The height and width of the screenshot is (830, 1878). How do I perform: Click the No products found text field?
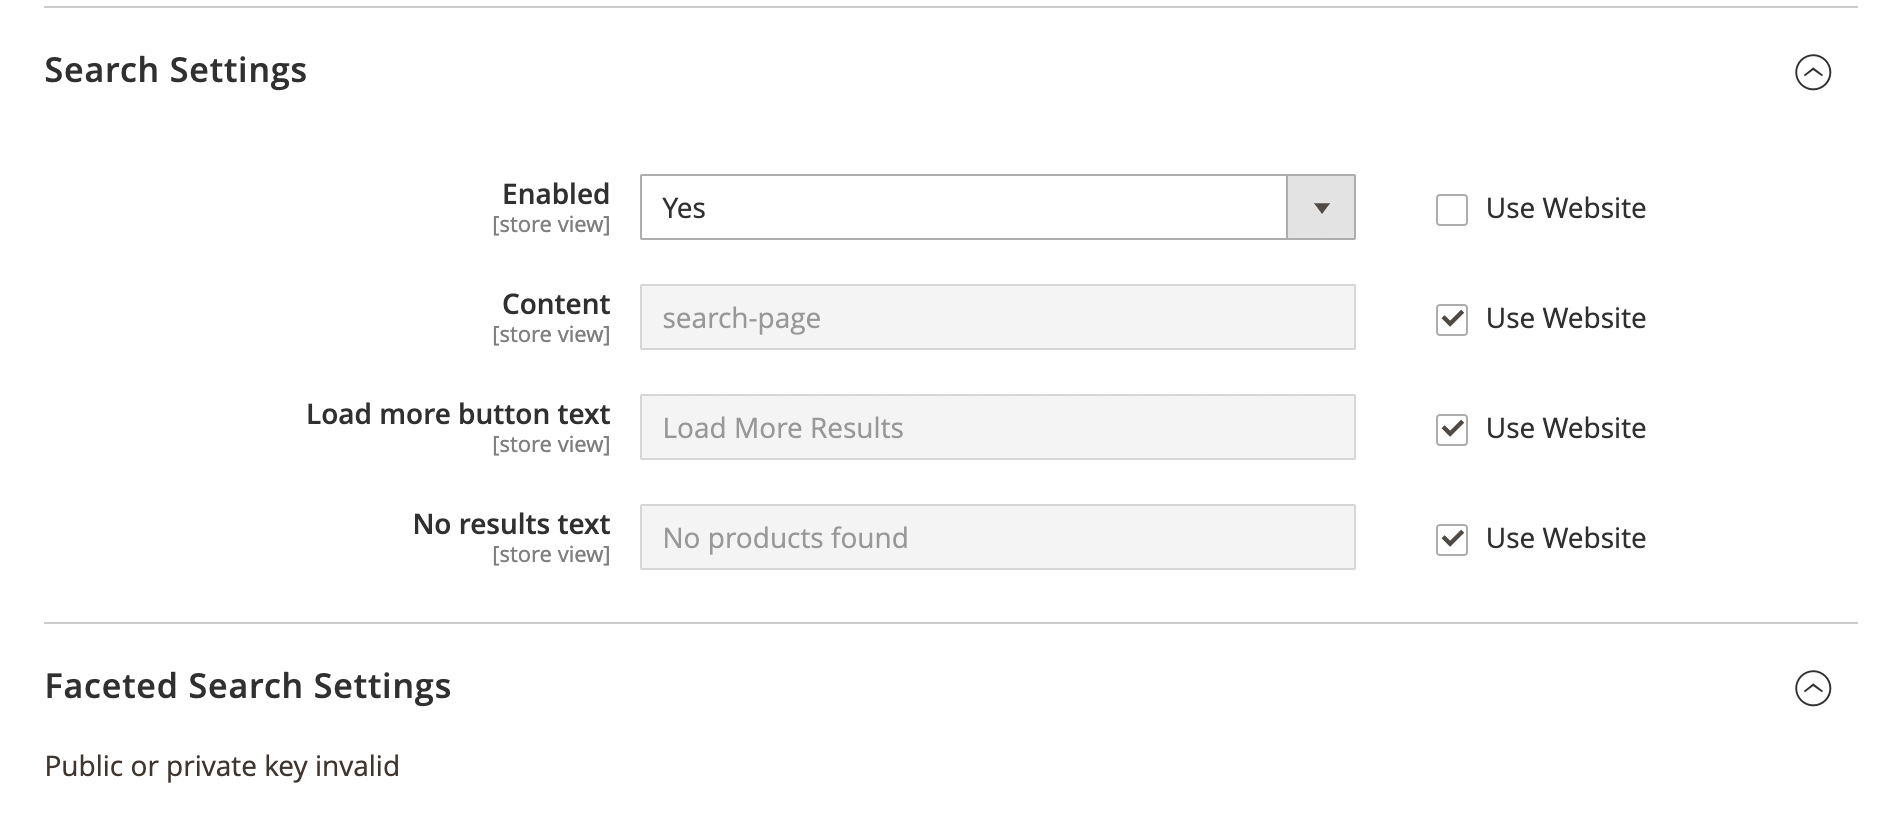coord(997,538)
